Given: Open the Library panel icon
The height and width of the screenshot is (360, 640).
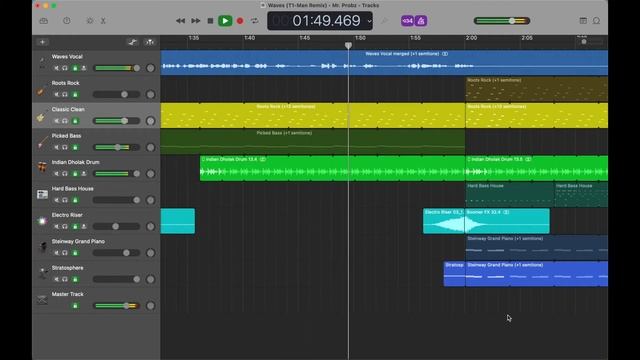Looking at the screenshot, I should 44,21.
